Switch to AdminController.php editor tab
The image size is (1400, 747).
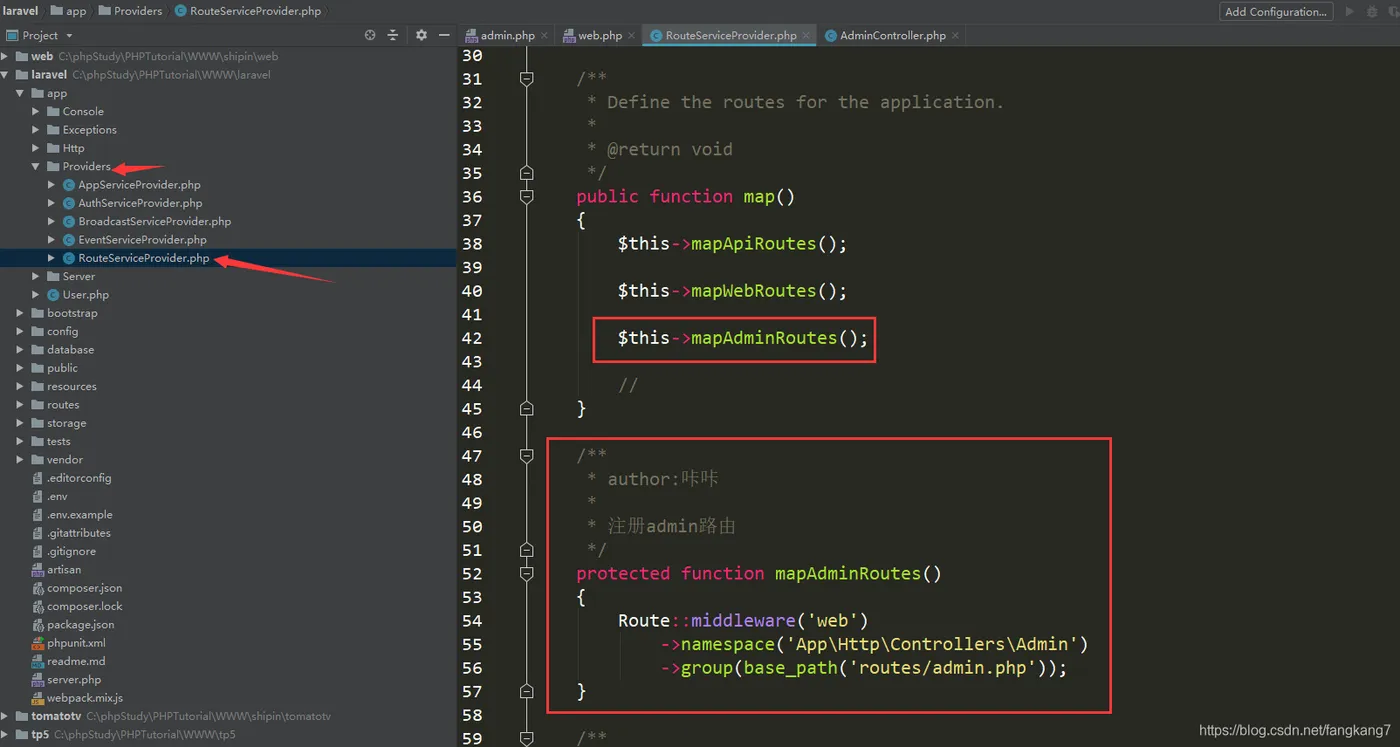(893, 35)
